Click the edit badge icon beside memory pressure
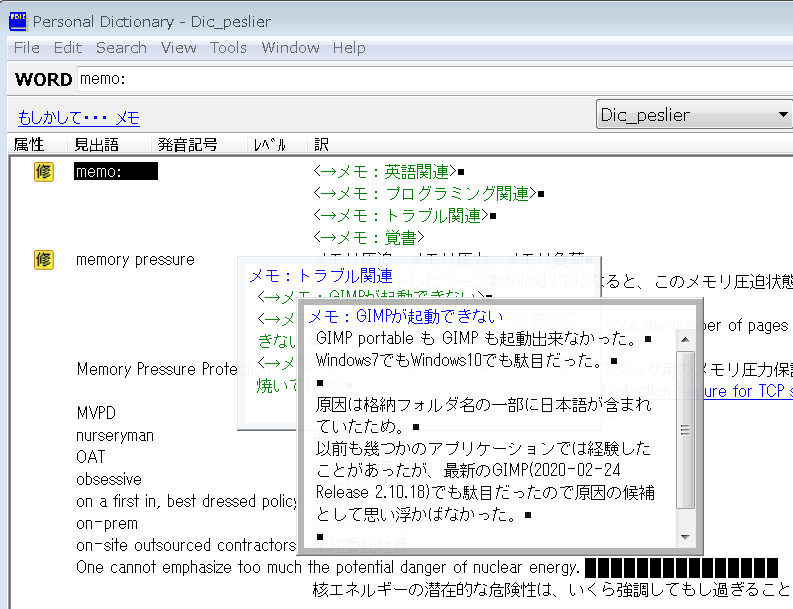This screenshot has height=609, width=793. coord(43,260)
